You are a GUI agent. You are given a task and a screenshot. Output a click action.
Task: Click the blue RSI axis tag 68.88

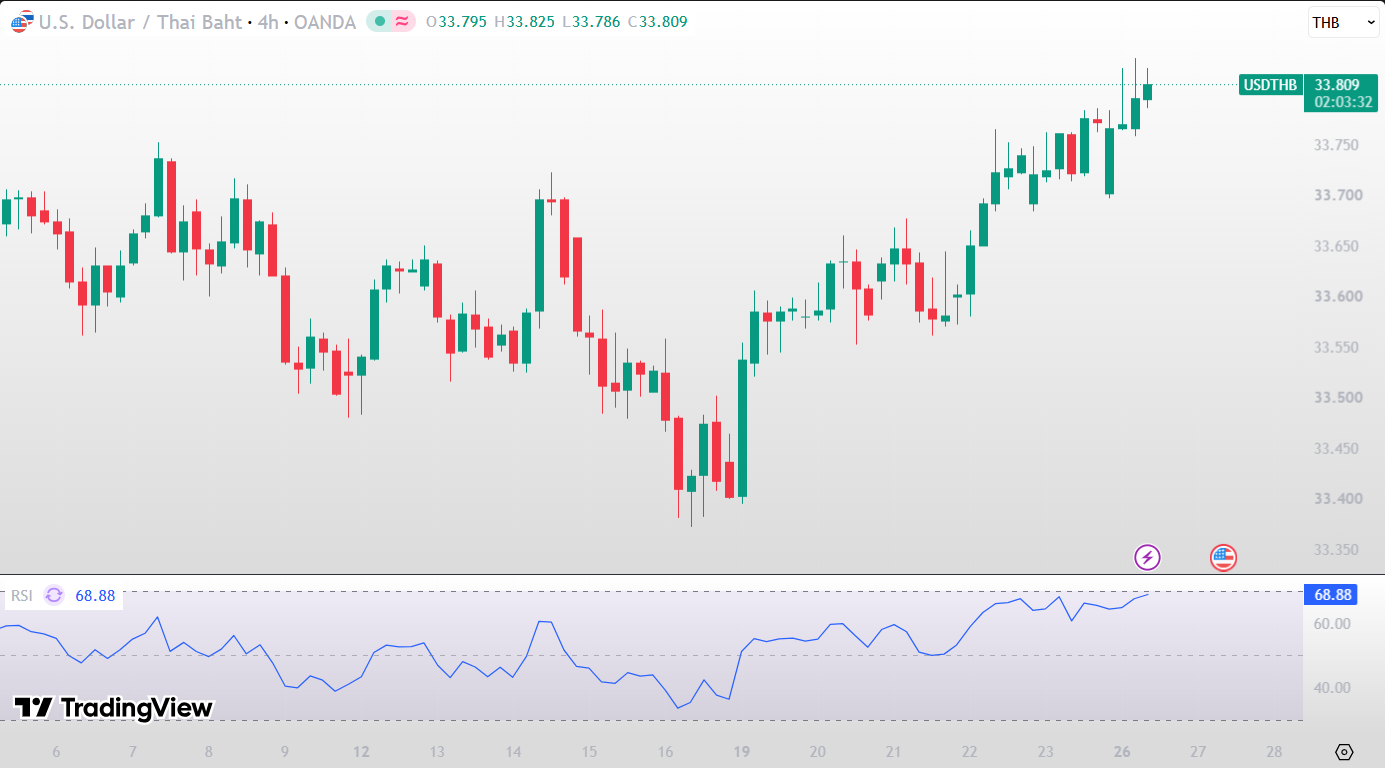point(1333,595)
